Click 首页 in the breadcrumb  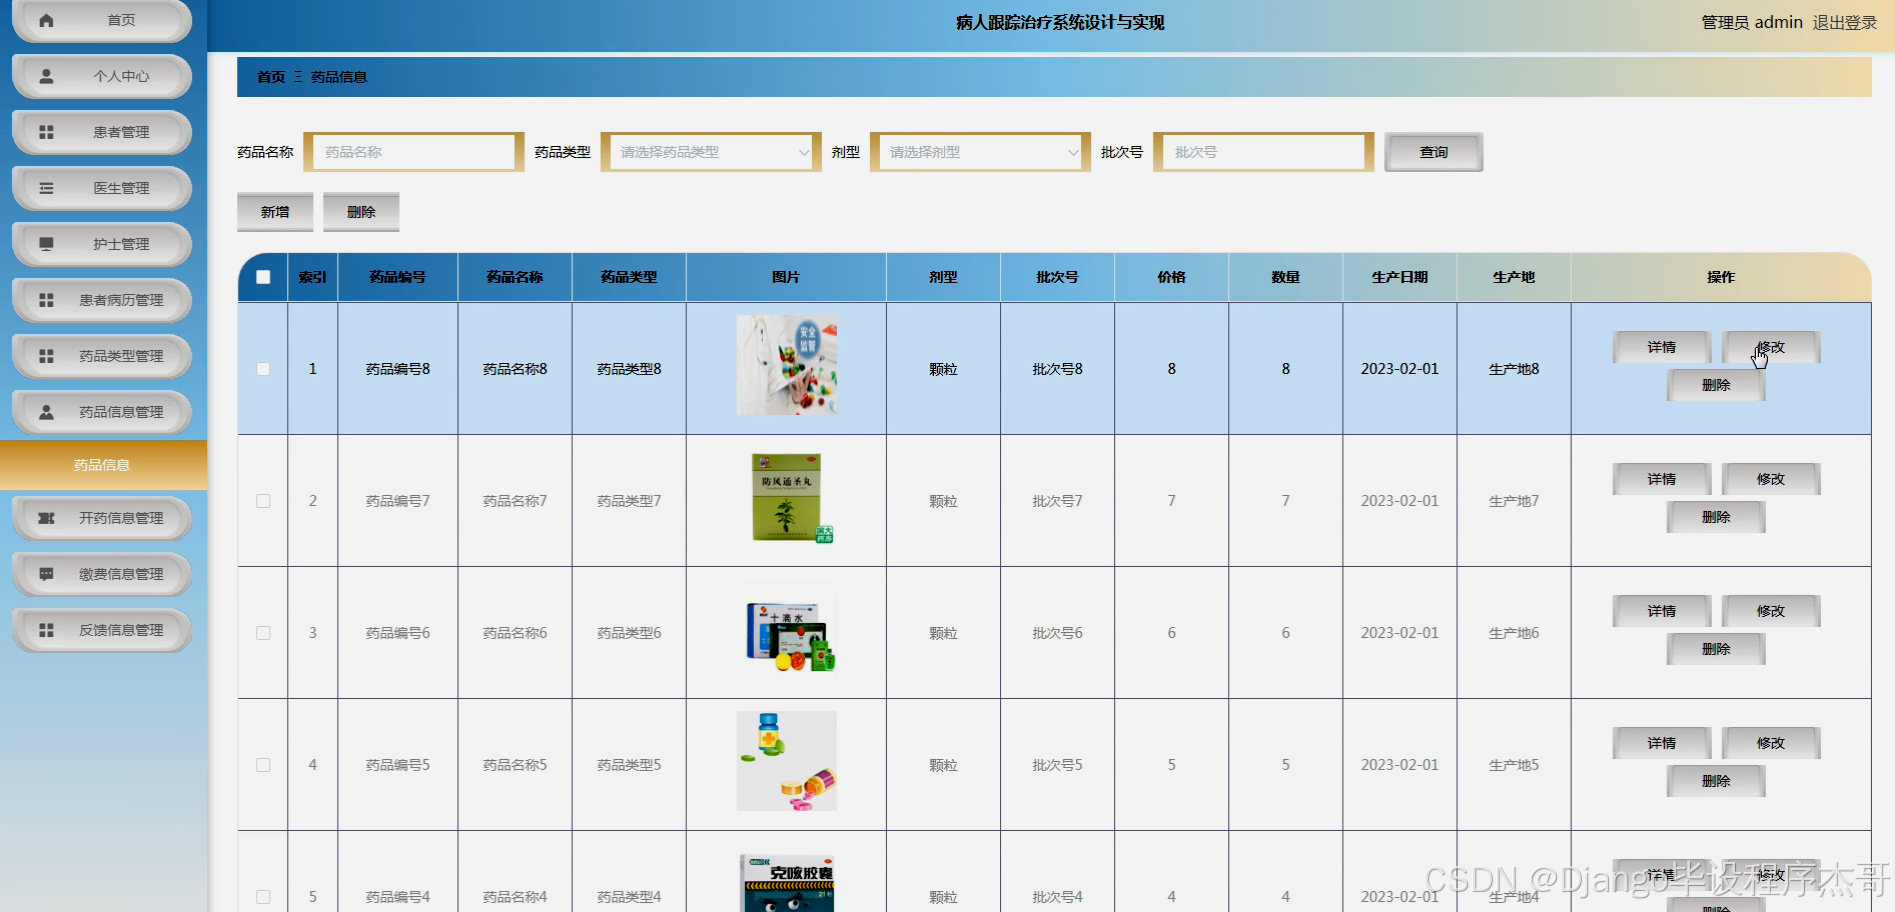pos(271,77)
